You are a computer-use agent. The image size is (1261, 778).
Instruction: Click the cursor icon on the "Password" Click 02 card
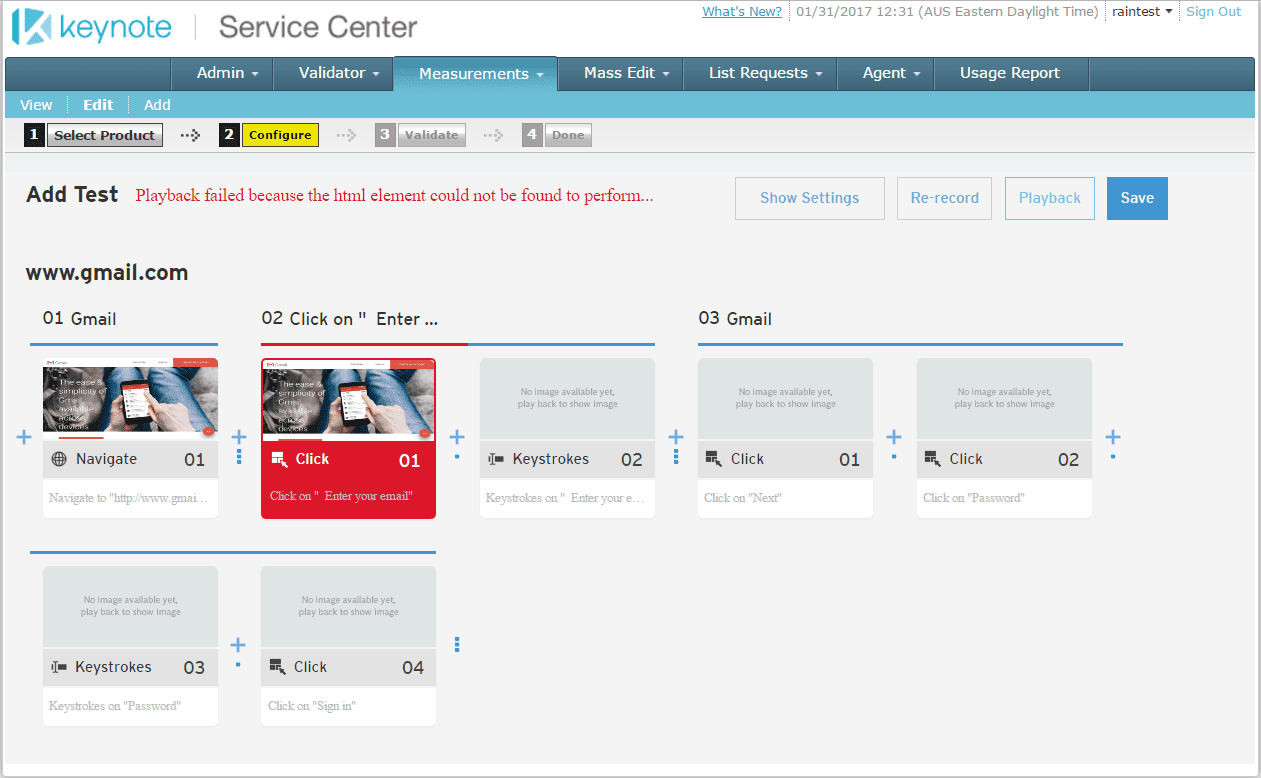(933, 459)
